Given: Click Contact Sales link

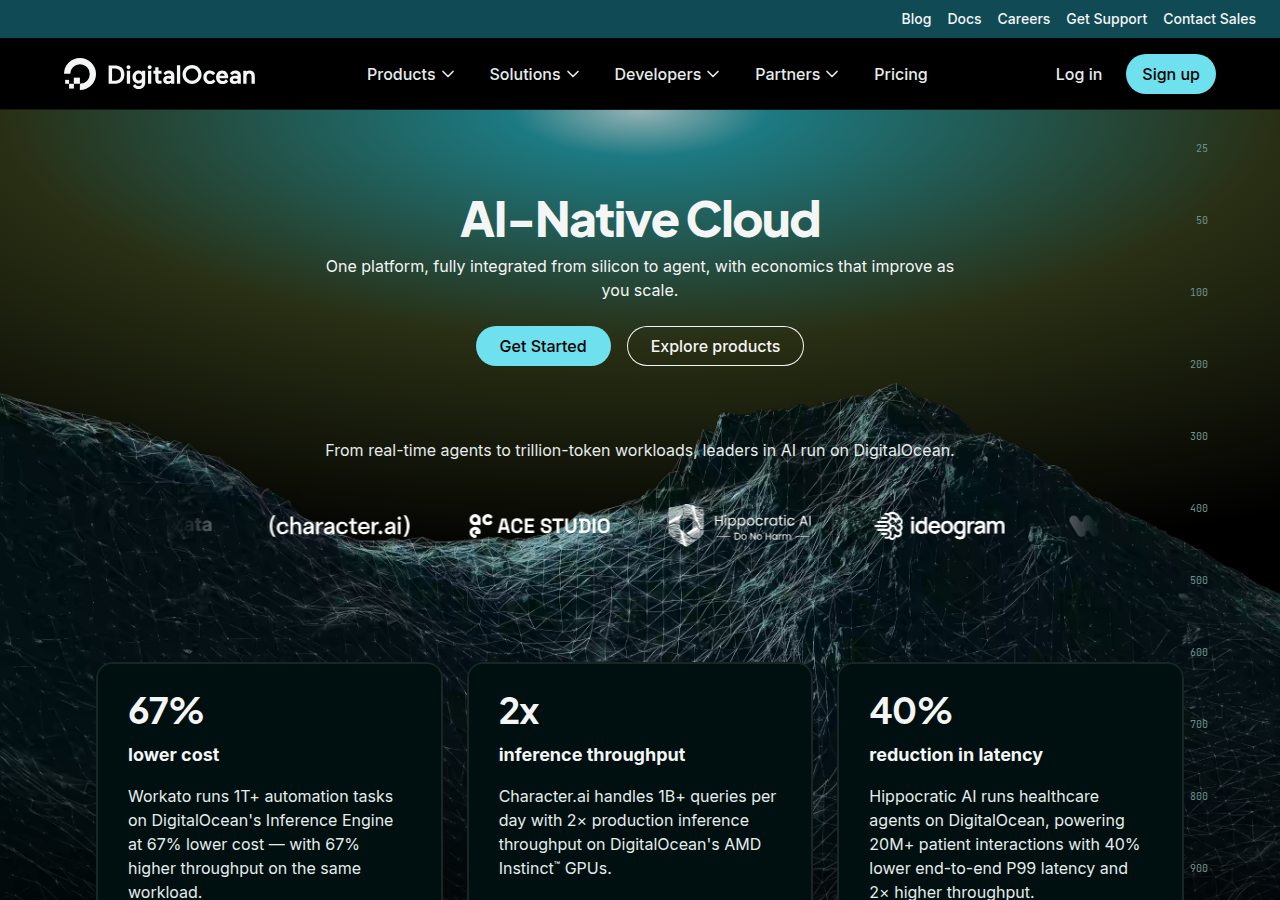Looking at the screenshot, I should coord(1209,19).
